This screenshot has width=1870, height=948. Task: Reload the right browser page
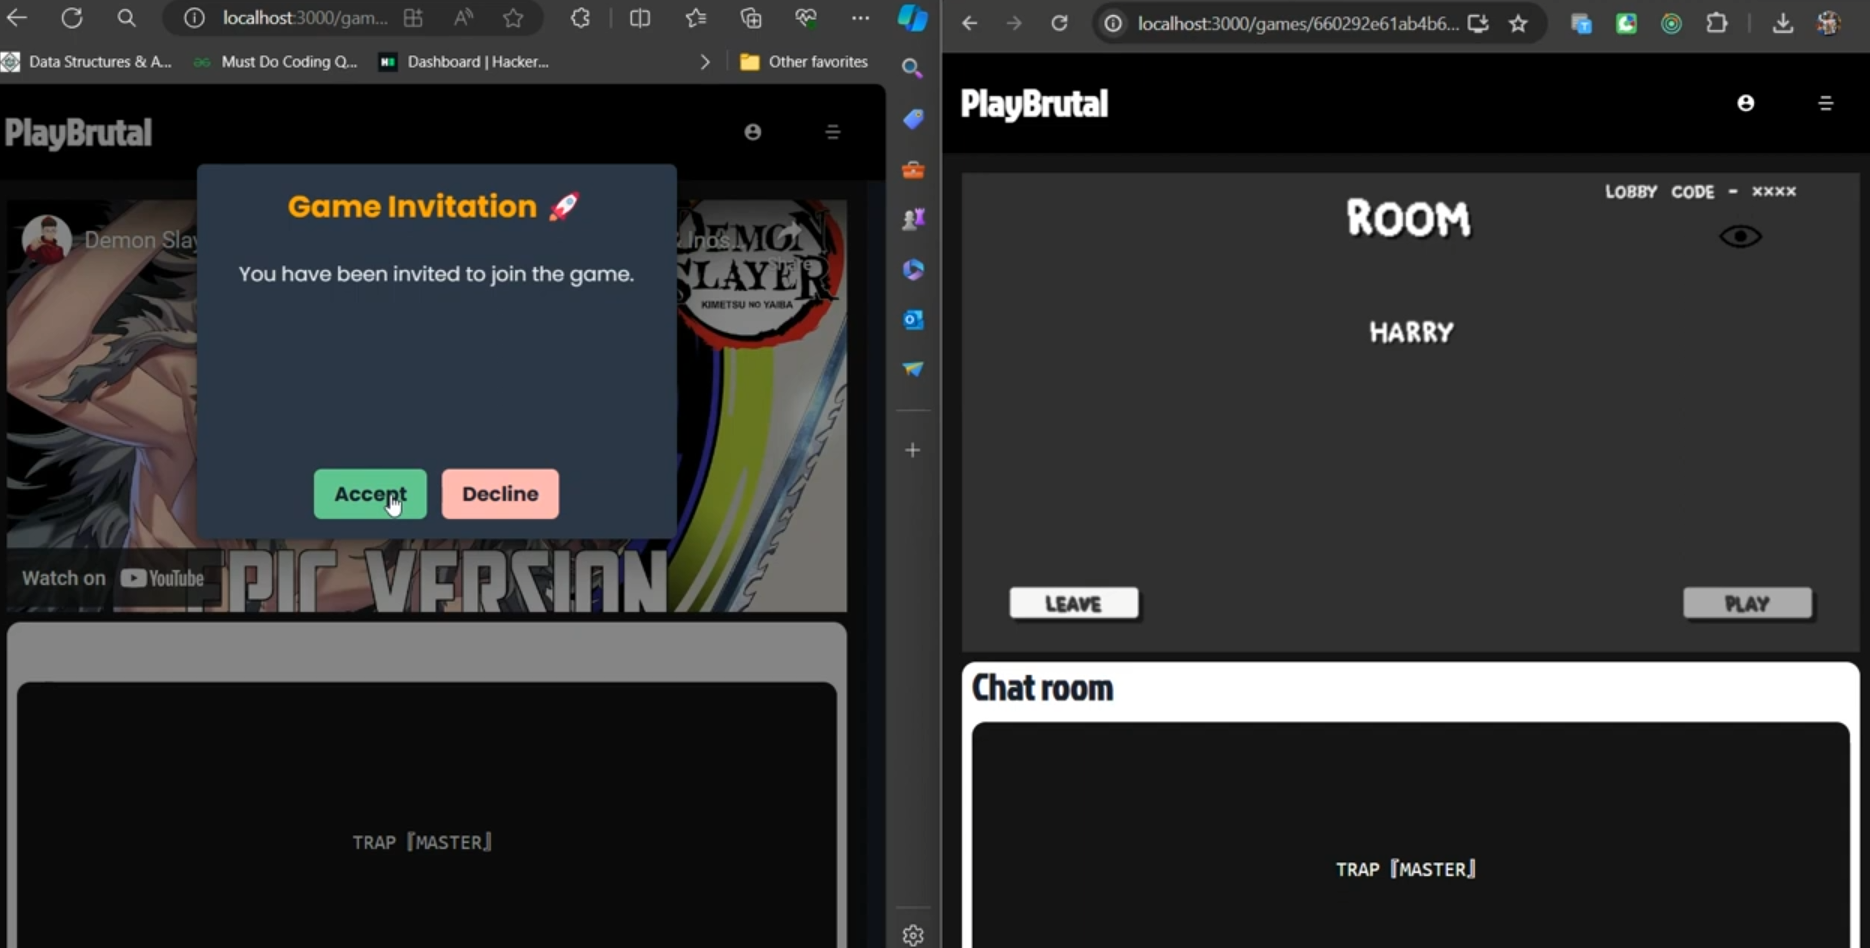[x=1059, y=23]
